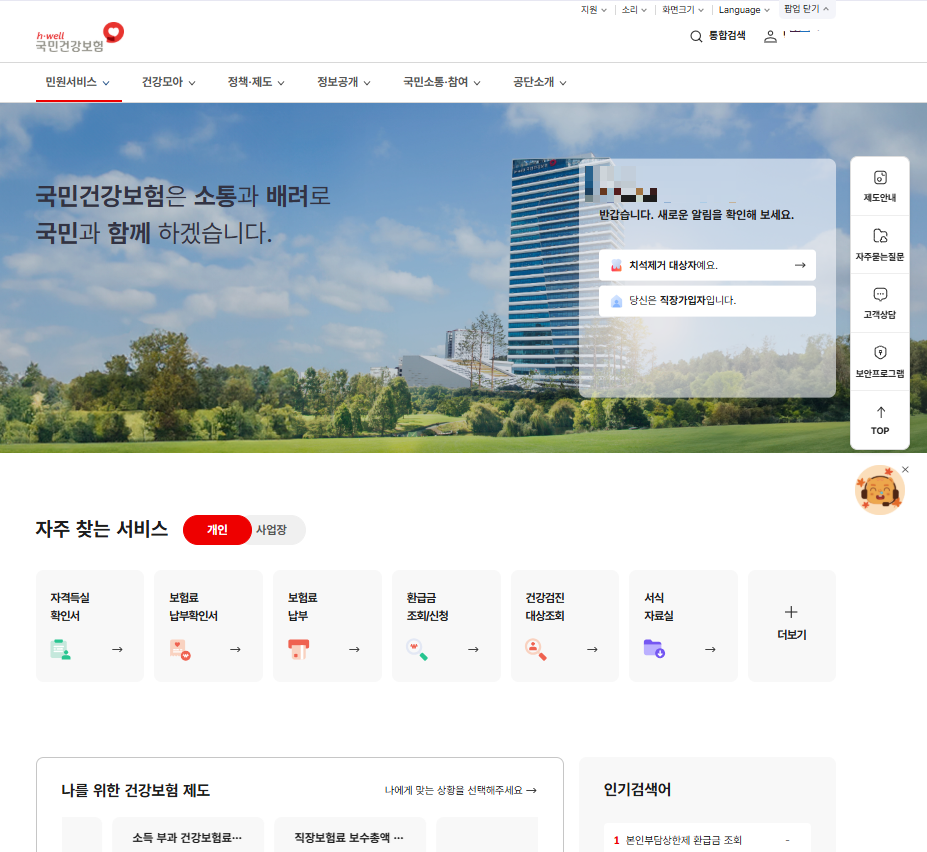Close the chatbot banner with the X

[905, 468]
